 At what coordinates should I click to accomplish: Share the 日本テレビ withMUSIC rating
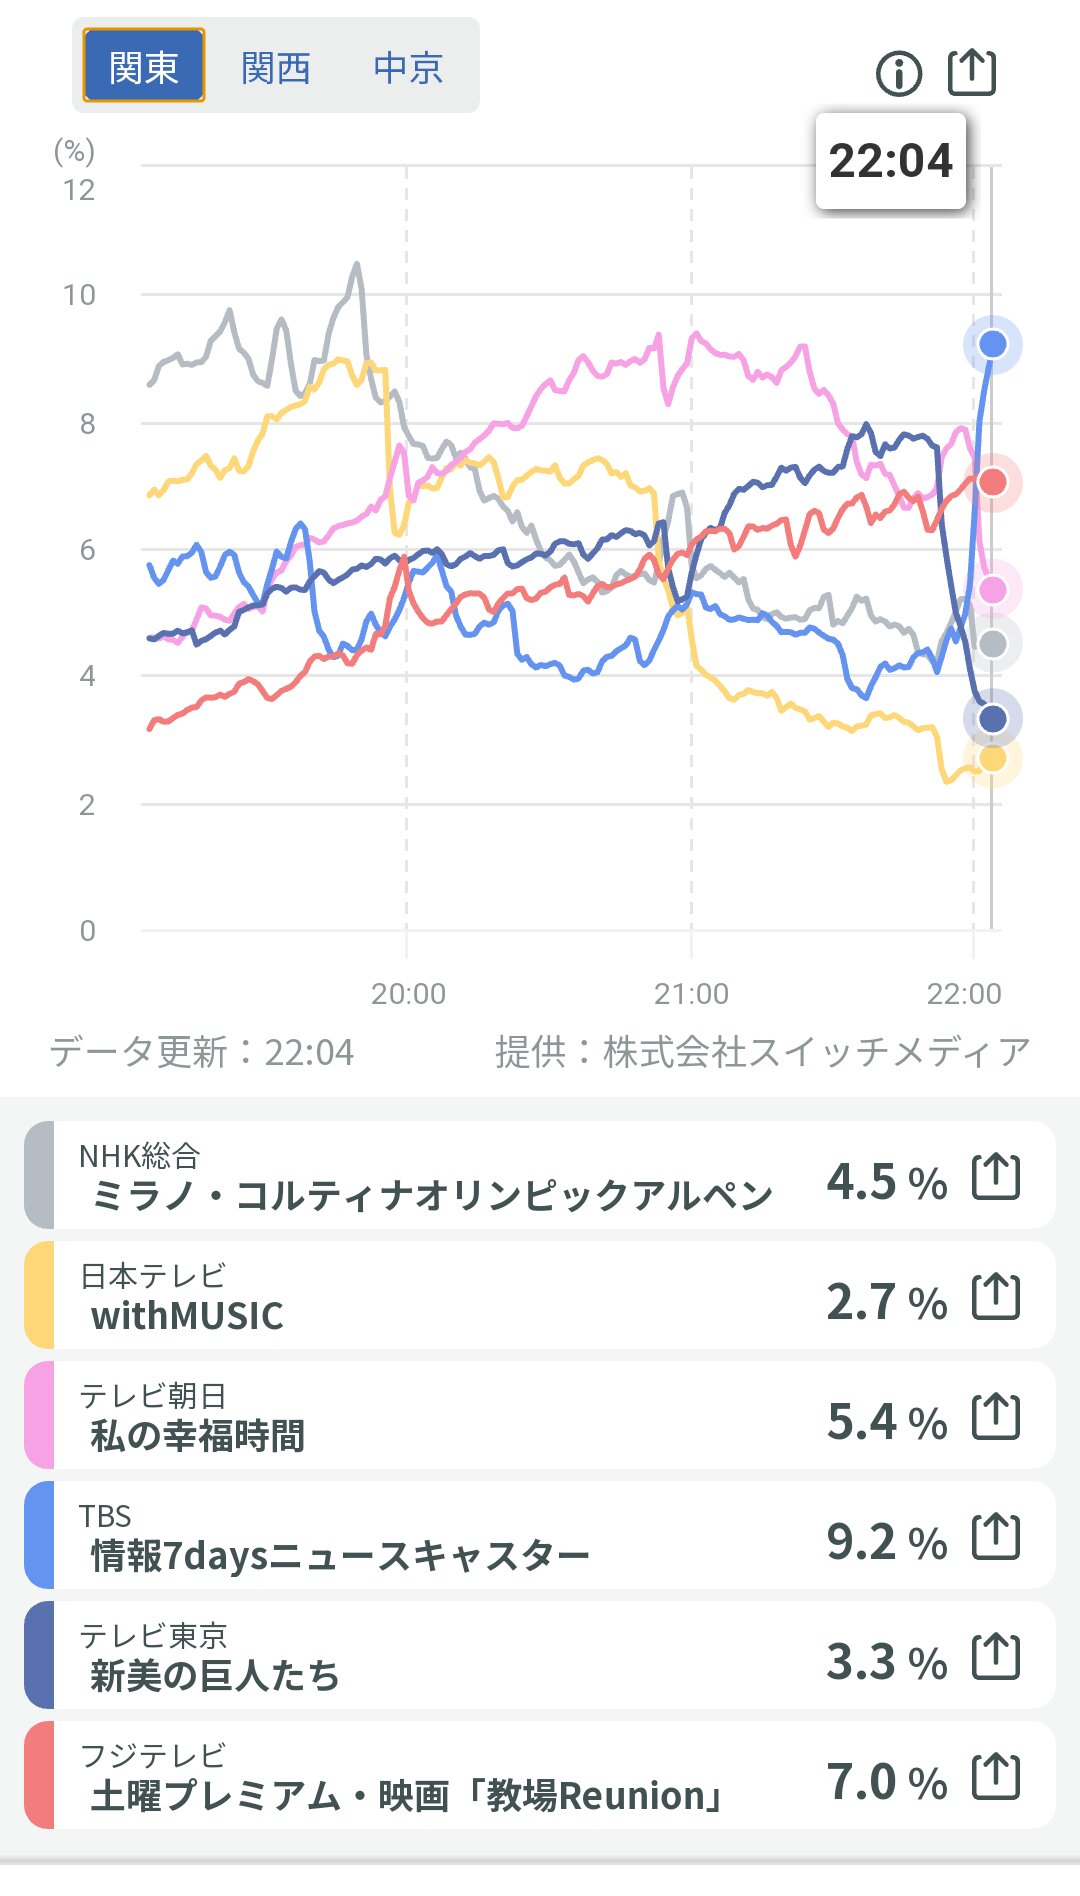[996, 1296]
